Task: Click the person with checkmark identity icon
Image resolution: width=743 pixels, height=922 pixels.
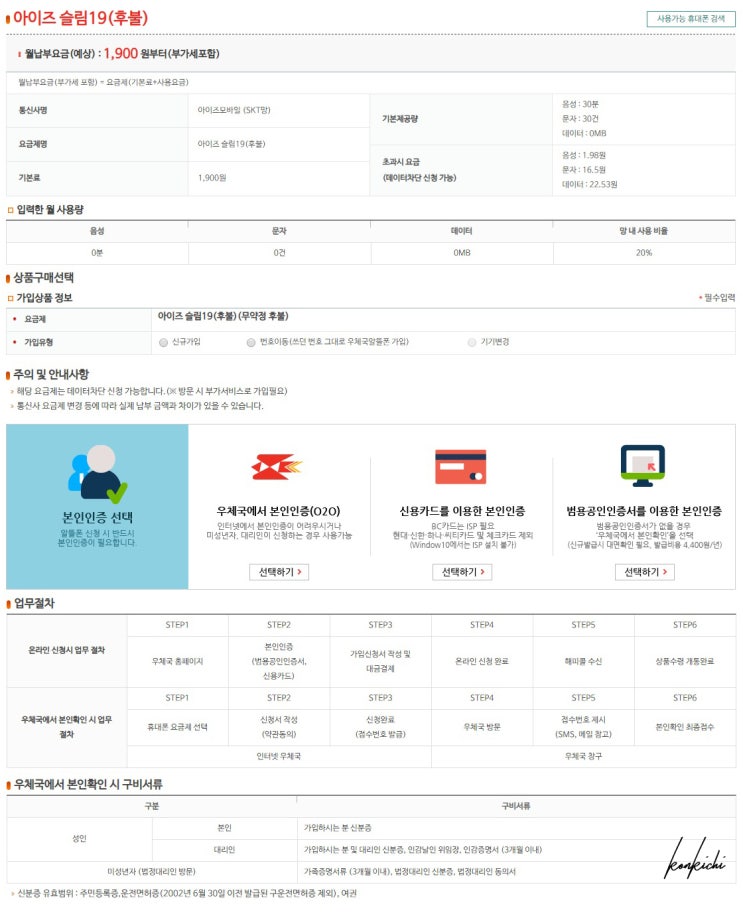Action: coord(98,474)
